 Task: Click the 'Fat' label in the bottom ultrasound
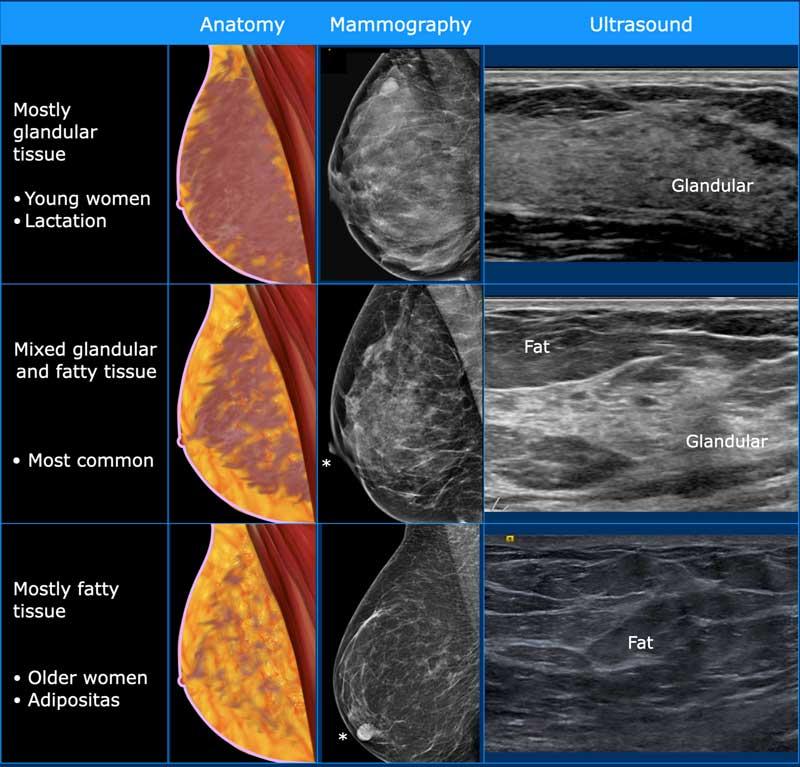(x=641, y=643)
